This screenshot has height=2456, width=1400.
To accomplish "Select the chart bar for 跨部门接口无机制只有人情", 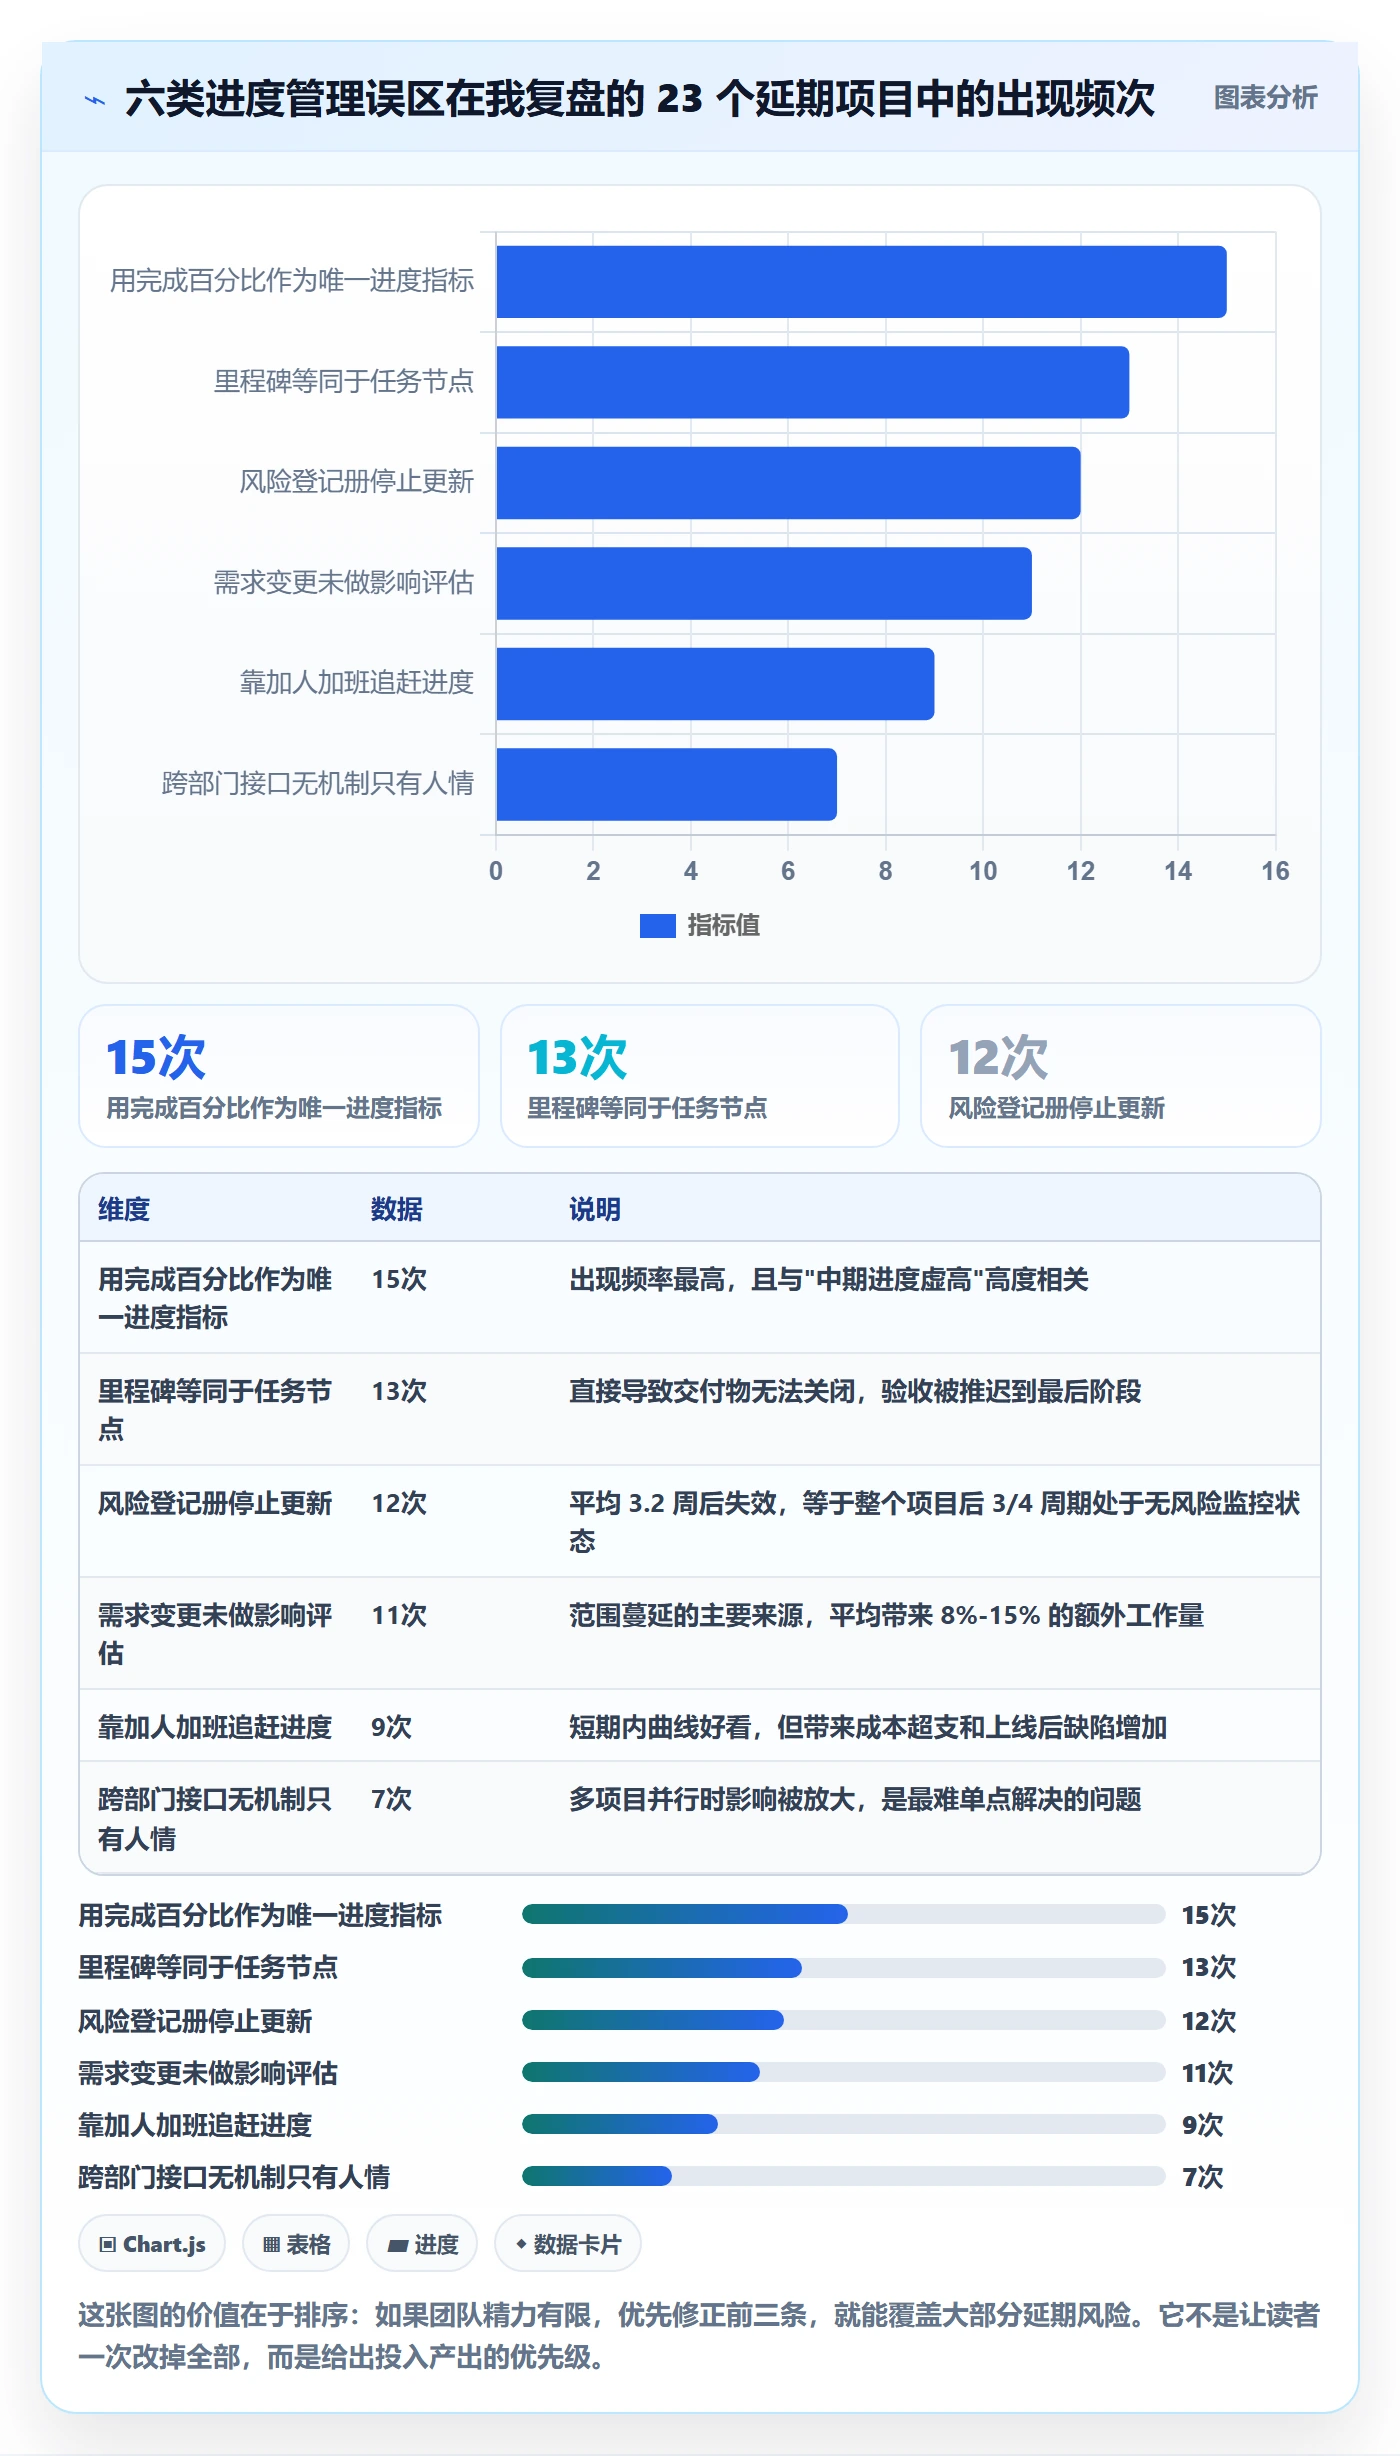I will click(x=666, y=784).
